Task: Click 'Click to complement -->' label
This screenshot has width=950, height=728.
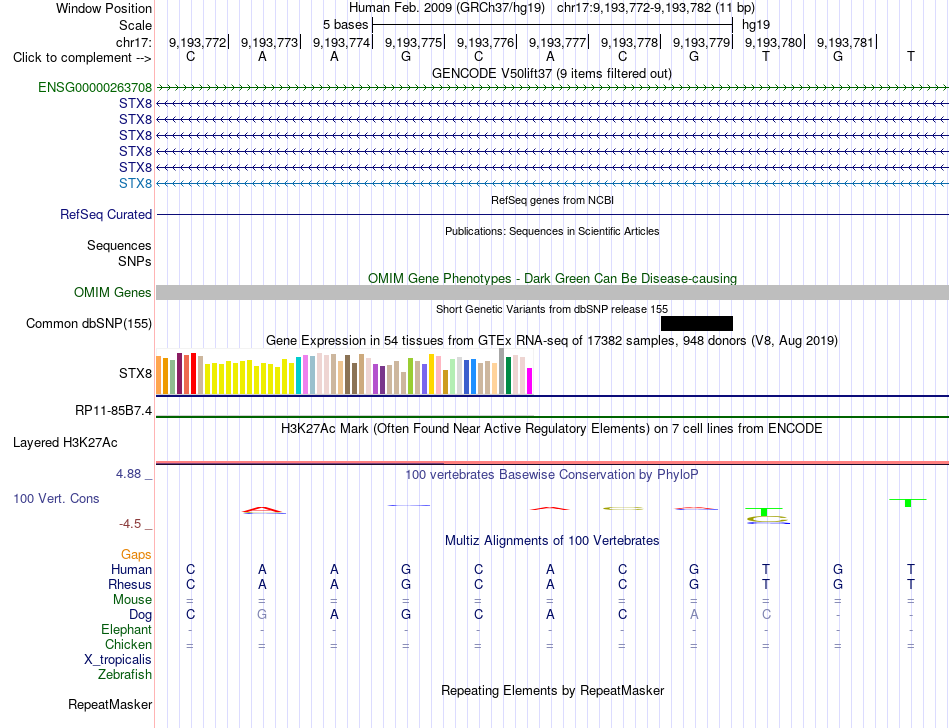Action: coord(82,58)
